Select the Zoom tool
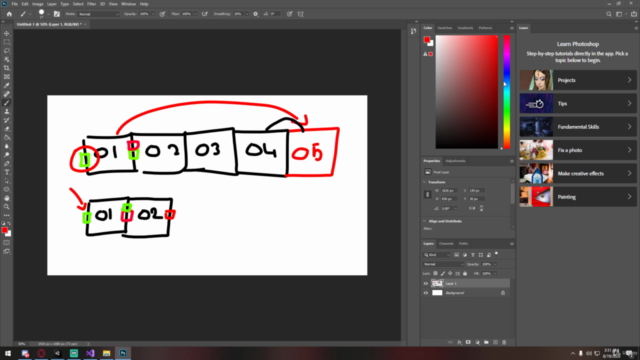The width and height of the screenshot is (640, 360). tap(7, 207)
